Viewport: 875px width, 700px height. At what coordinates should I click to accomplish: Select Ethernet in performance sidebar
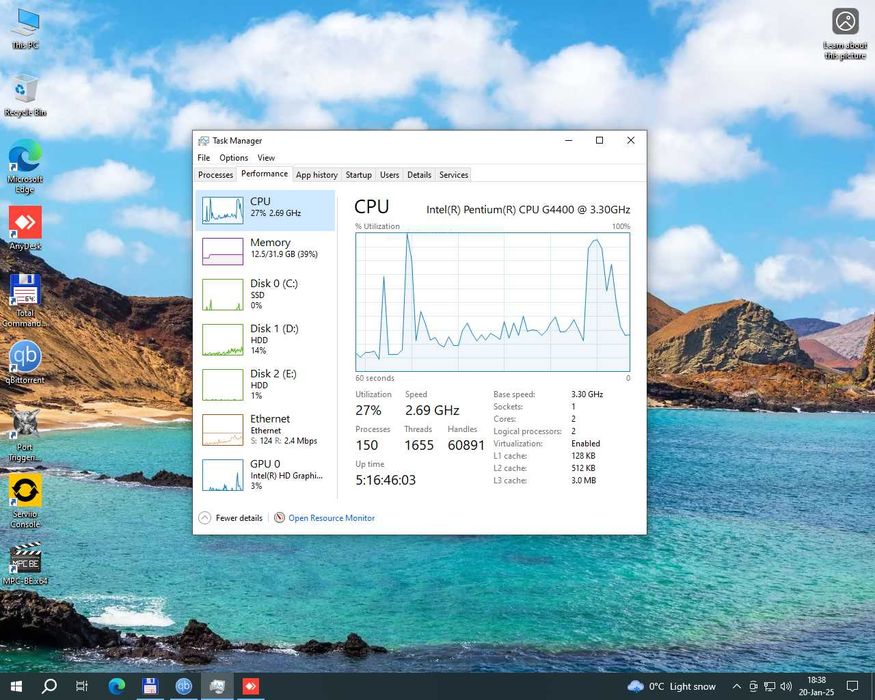pos(266,430)
